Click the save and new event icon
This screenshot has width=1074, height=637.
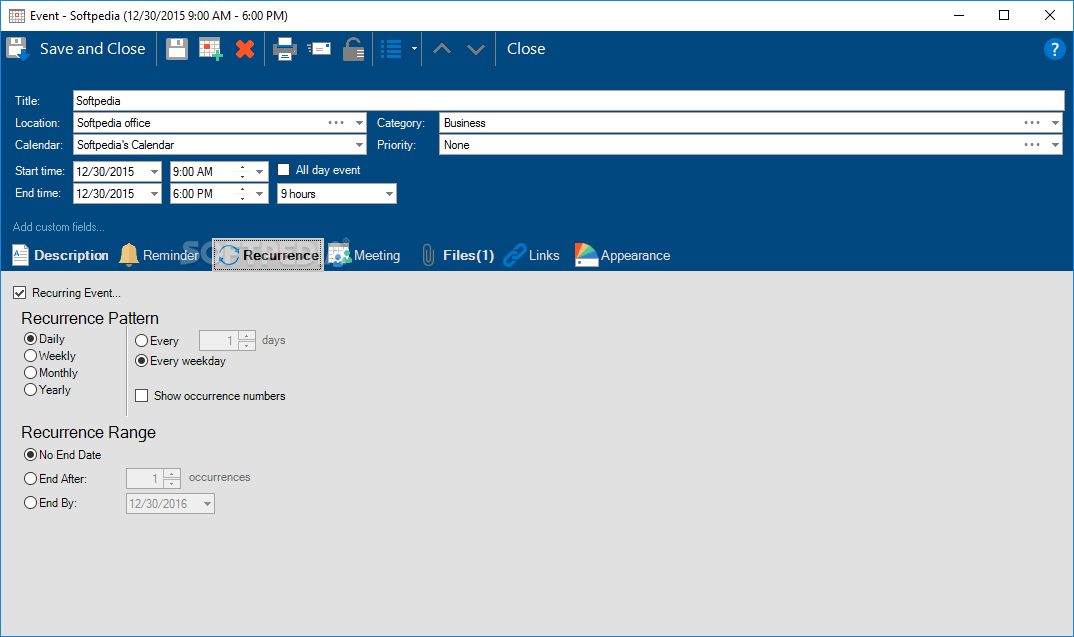[211, 49]
